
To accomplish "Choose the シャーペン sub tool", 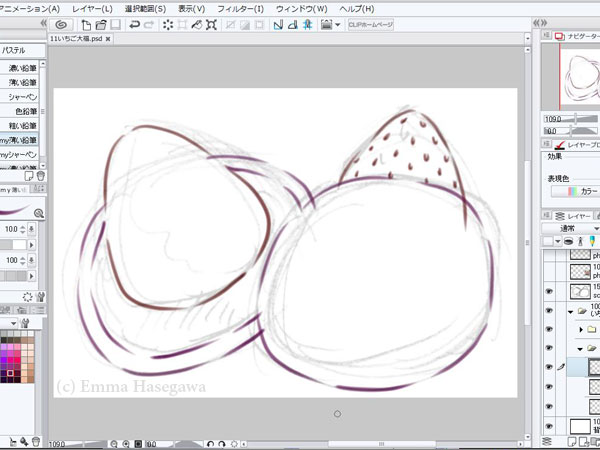I will click(x=19, y=97).
